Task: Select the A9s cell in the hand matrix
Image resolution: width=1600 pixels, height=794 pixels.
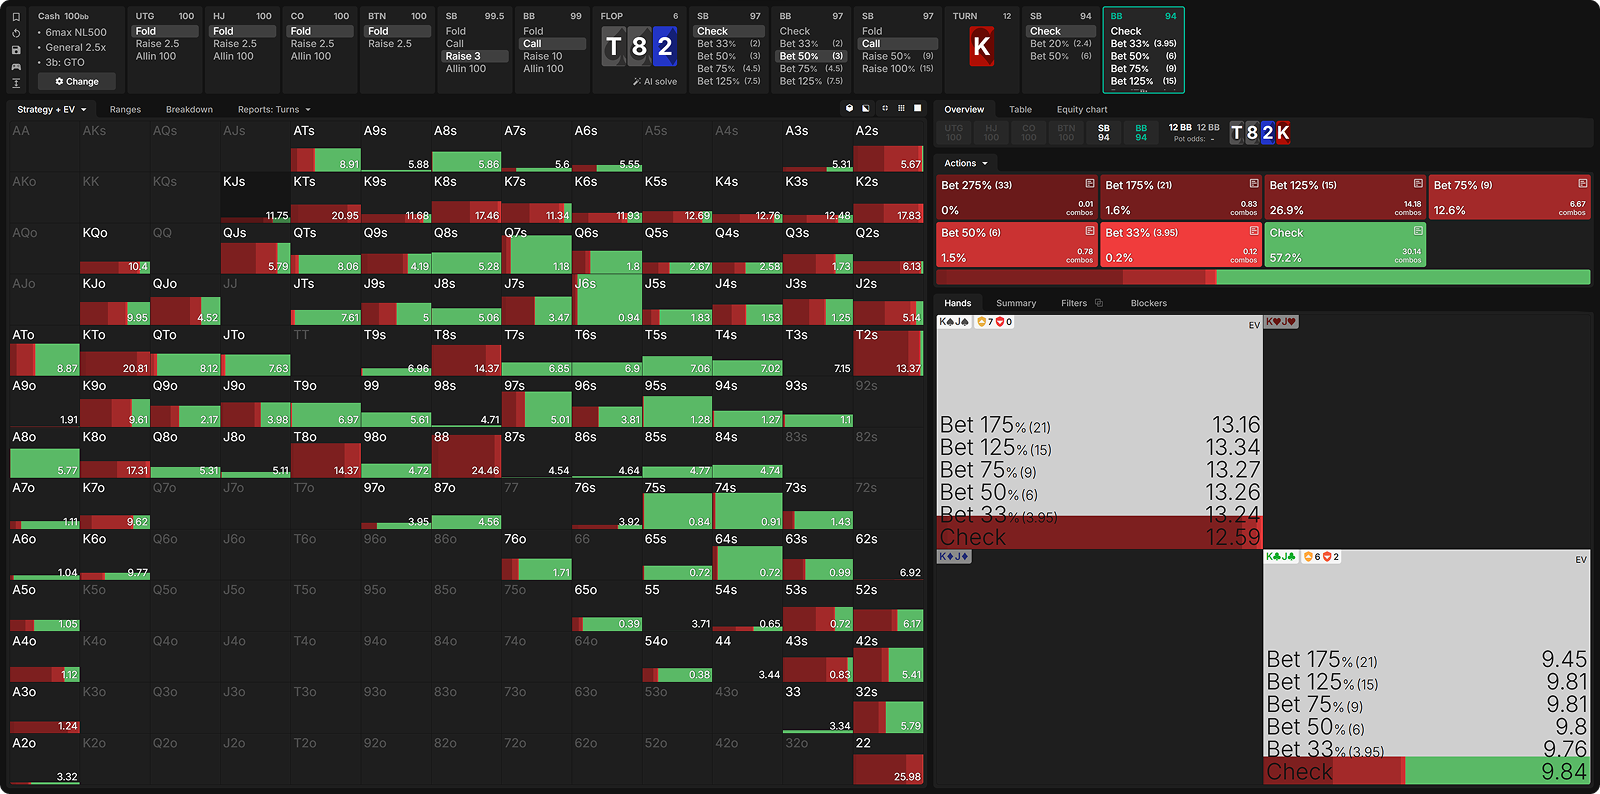Action: coord(396,145)
